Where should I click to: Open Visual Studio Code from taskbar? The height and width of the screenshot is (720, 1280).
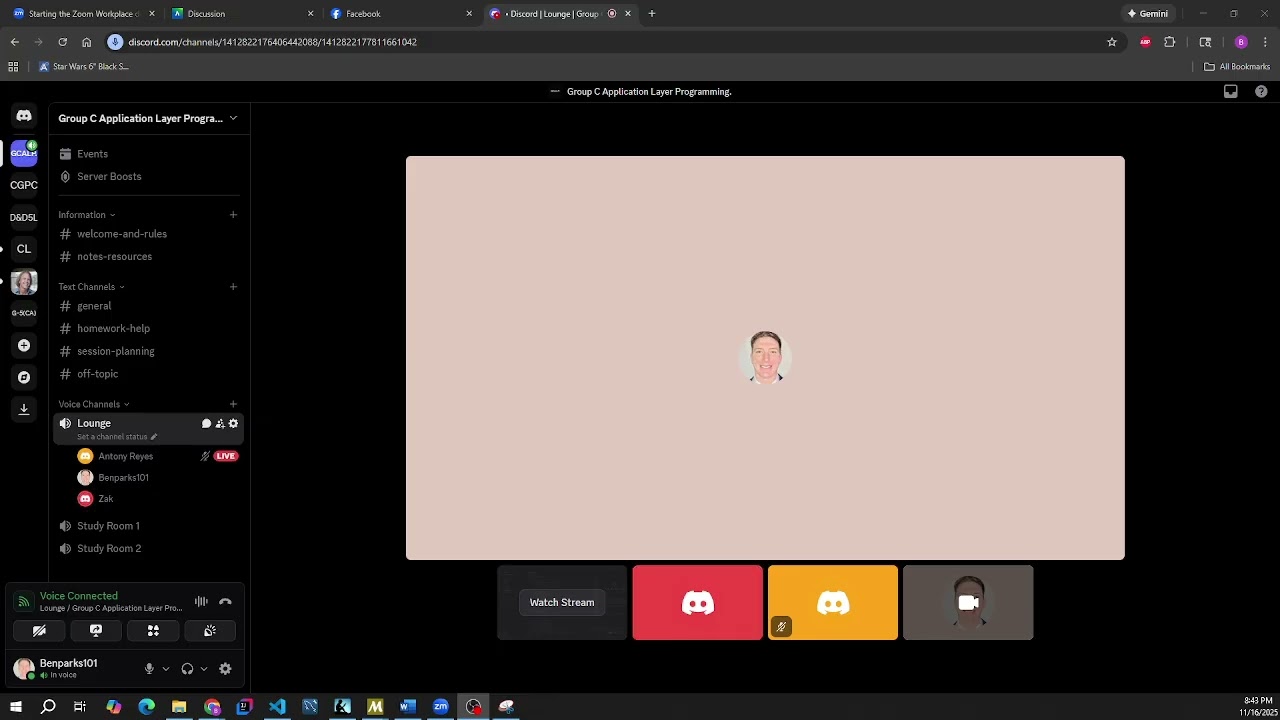pyautogui.click(x=277, y=707)
